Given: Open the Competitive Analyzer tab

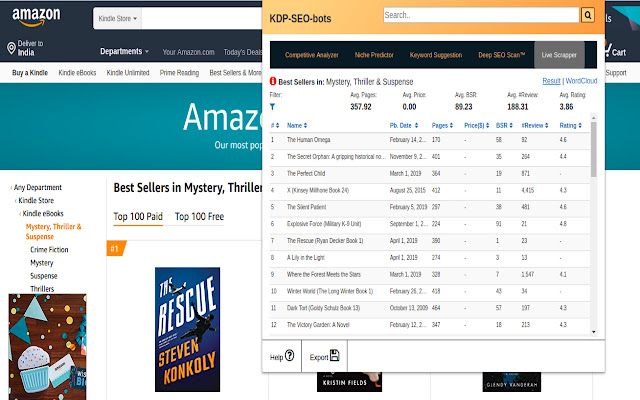Looking at the screenshot, I should (x=311, y=55).
